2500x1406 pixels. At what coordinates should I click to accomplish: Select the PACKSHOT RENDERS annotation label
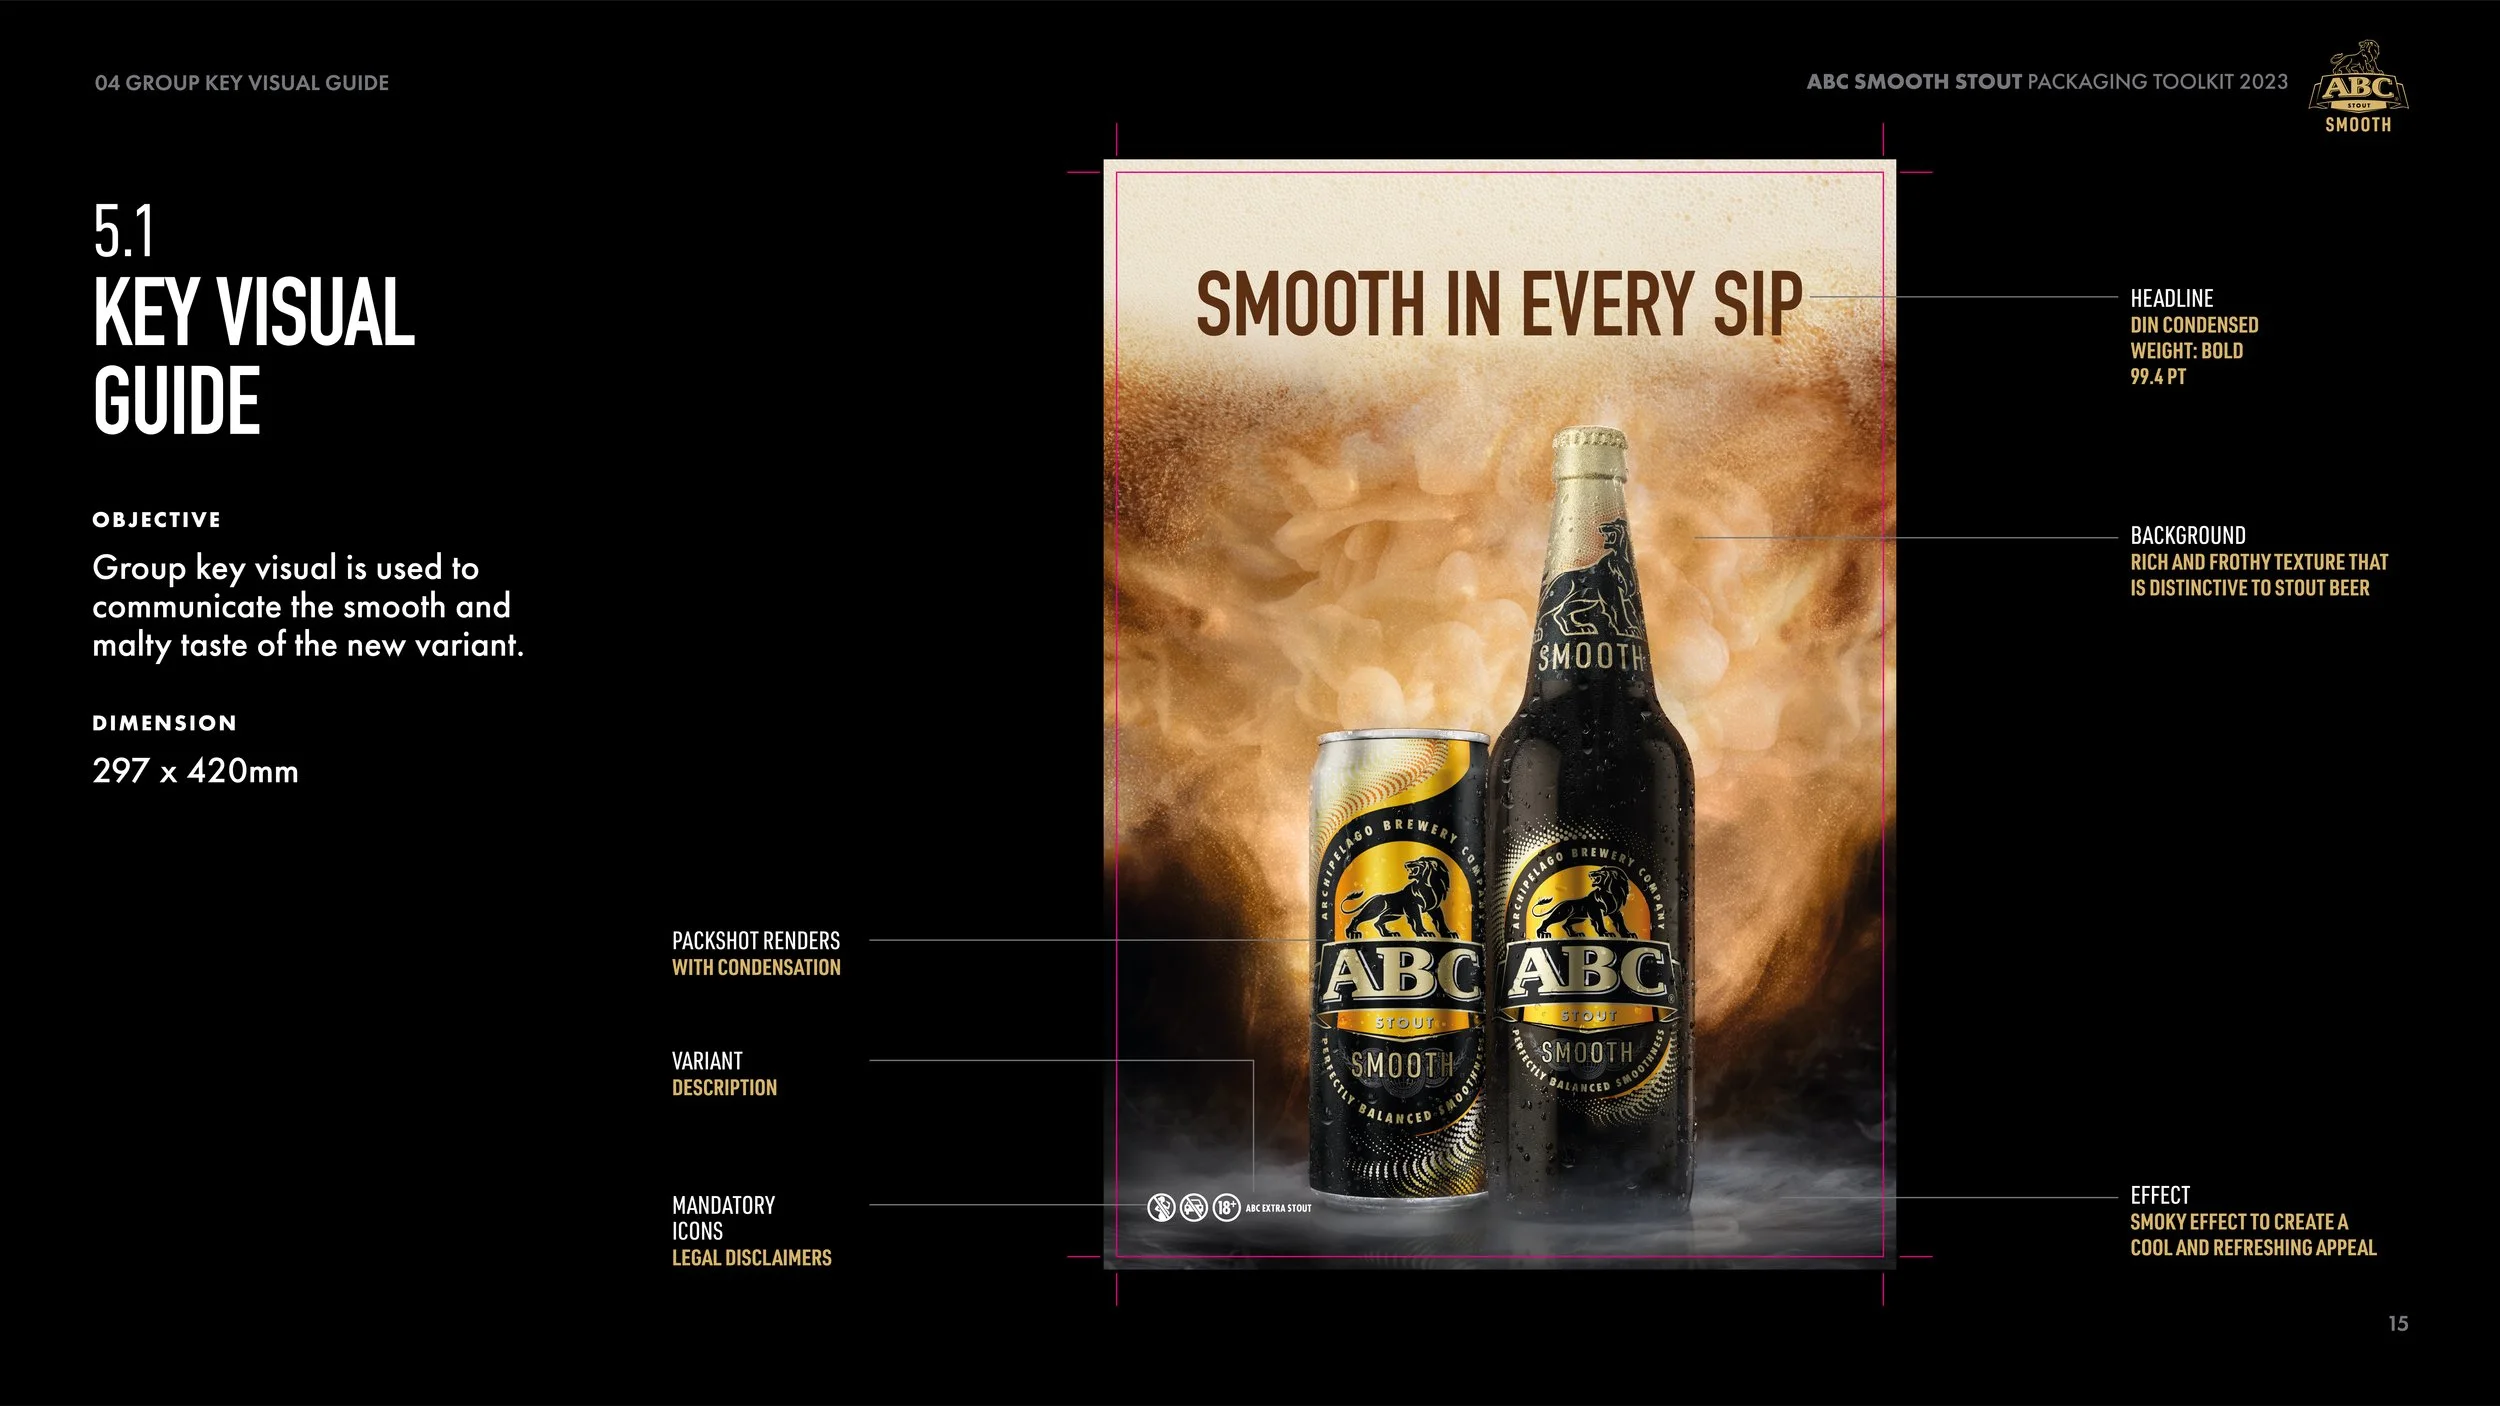pos(755,941)
